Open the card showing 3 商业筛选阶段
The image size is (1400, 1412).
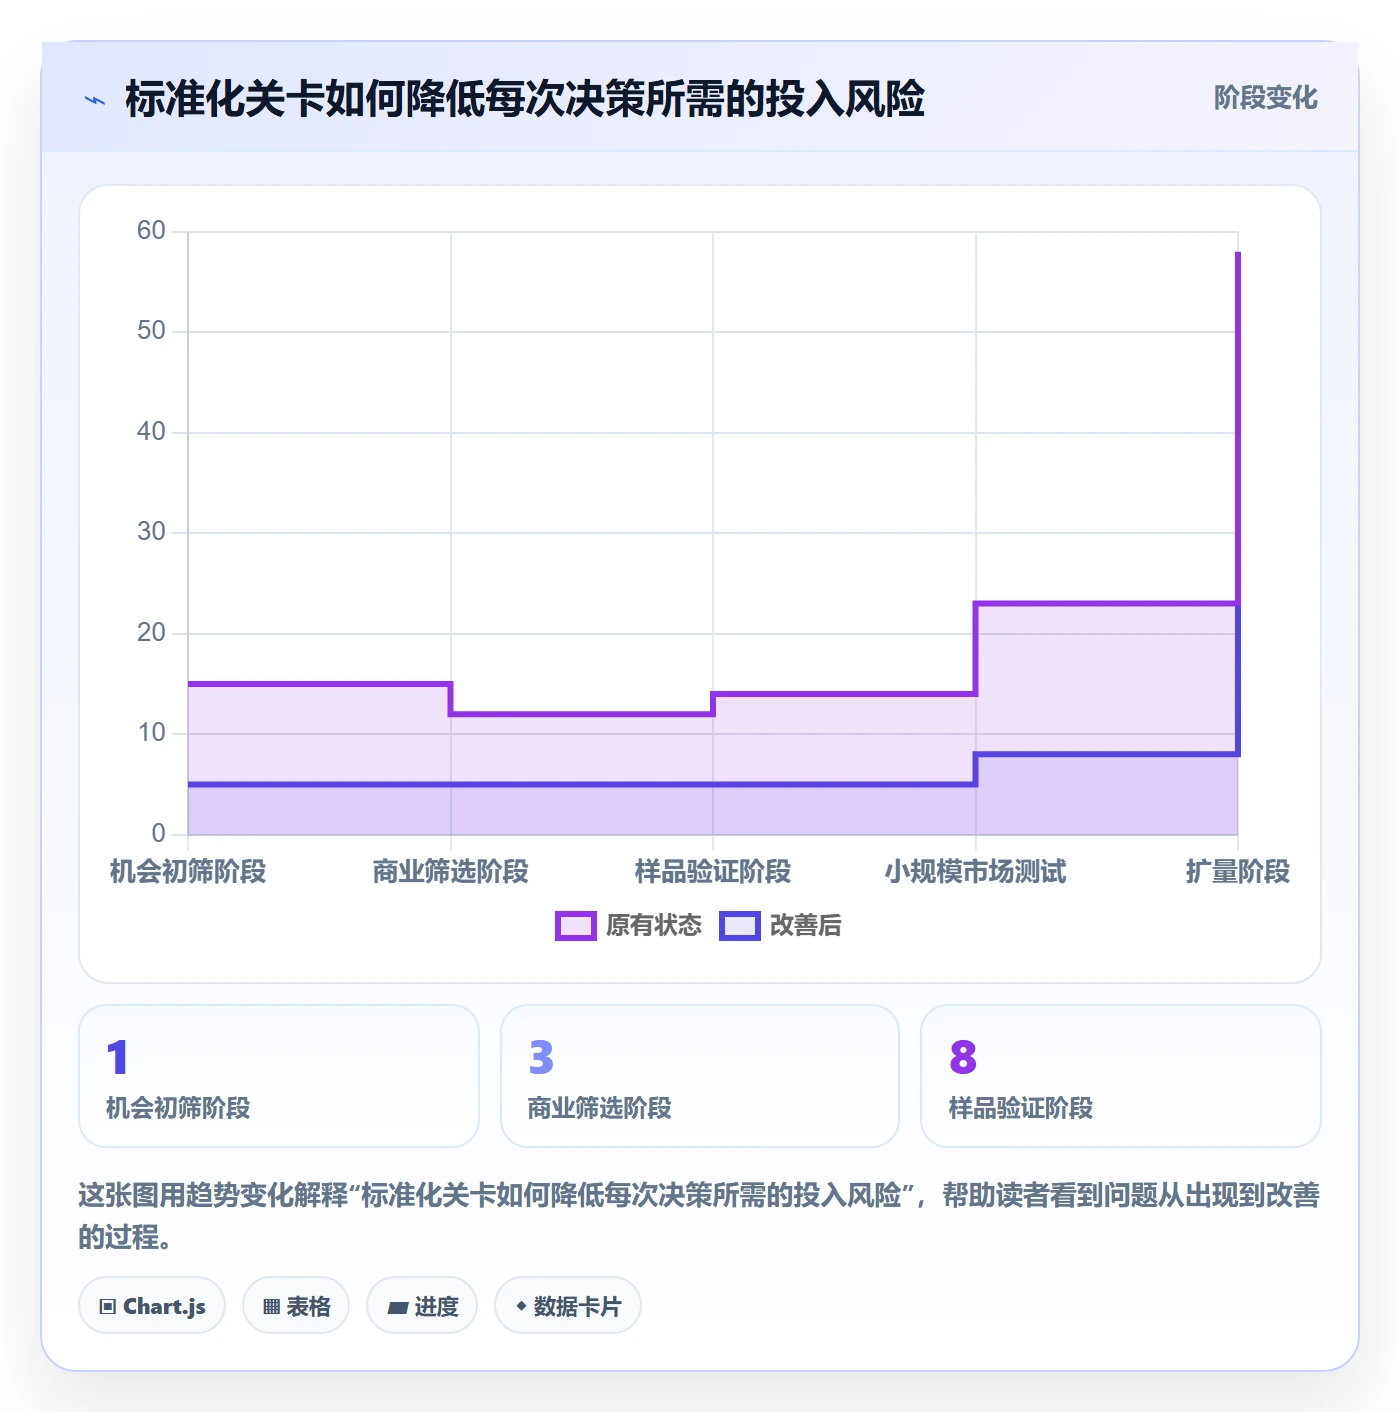pyautogui.click(x=700, y=1076)
